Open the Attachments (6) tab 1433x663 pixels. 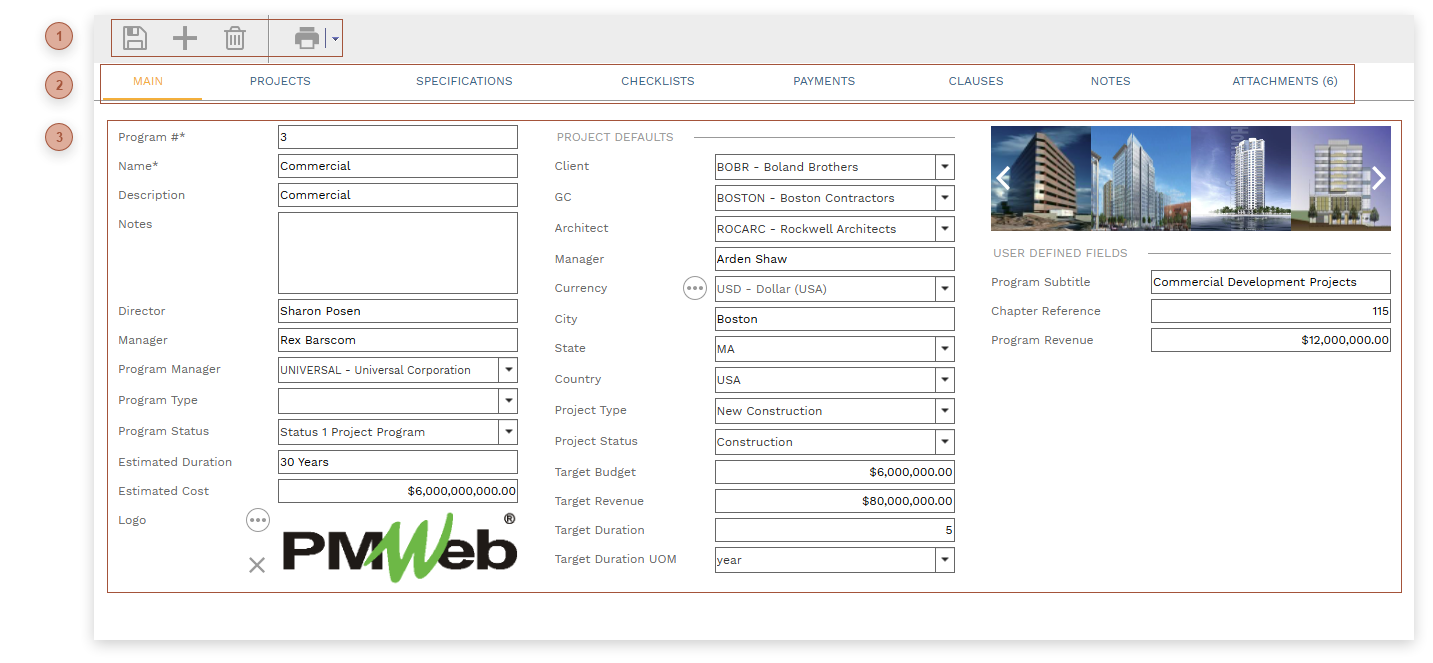1284,81
